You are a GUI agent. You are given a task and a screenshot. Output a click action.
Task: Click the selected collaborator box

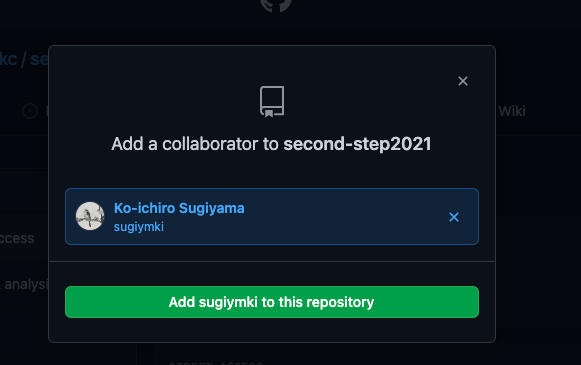(272, 216)
